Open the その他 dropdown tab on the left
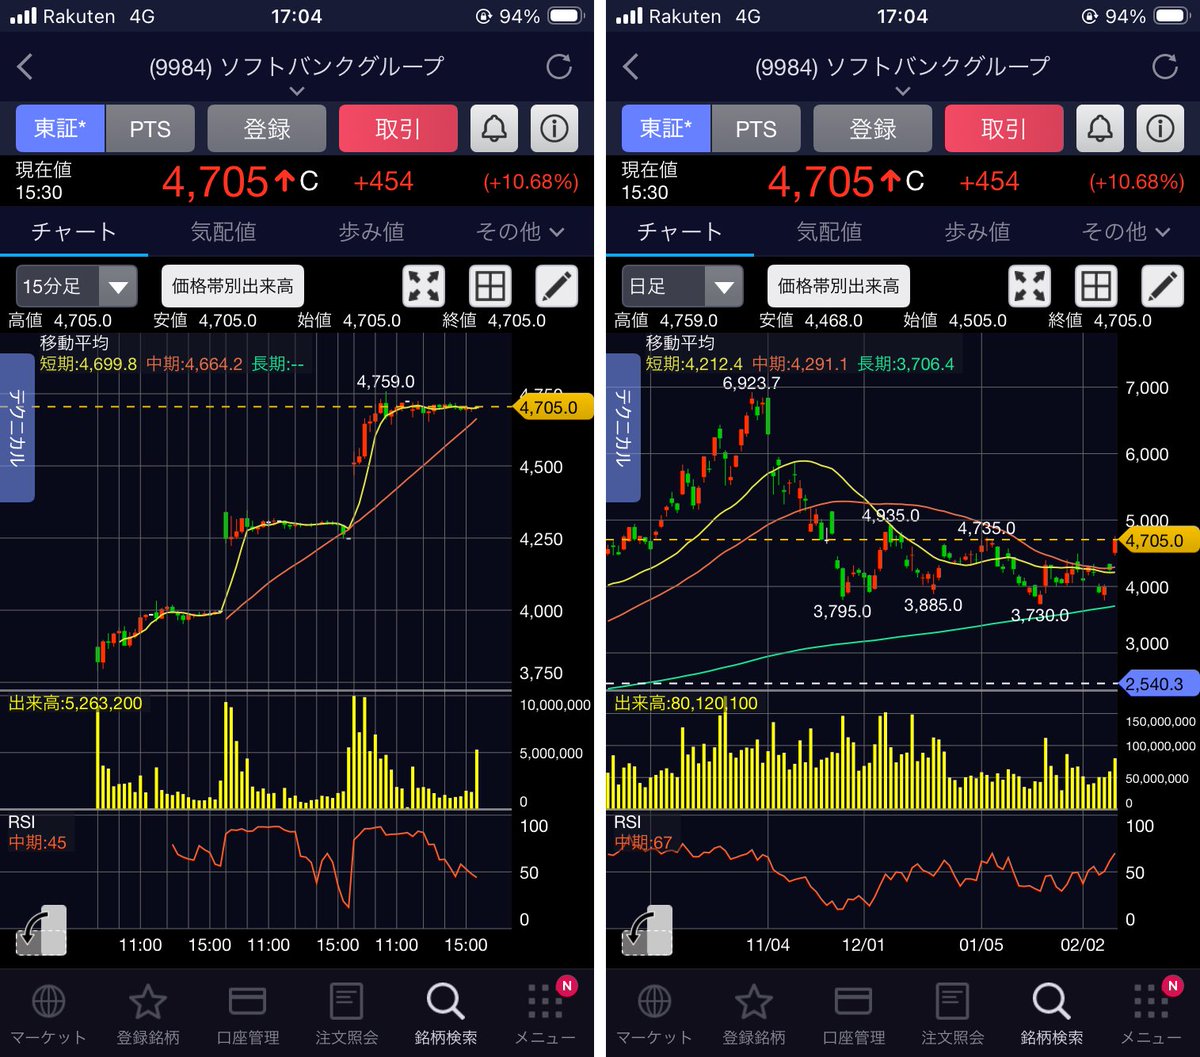The width and height of the screenshot is (1200, 1057). (x=520, y=232)
